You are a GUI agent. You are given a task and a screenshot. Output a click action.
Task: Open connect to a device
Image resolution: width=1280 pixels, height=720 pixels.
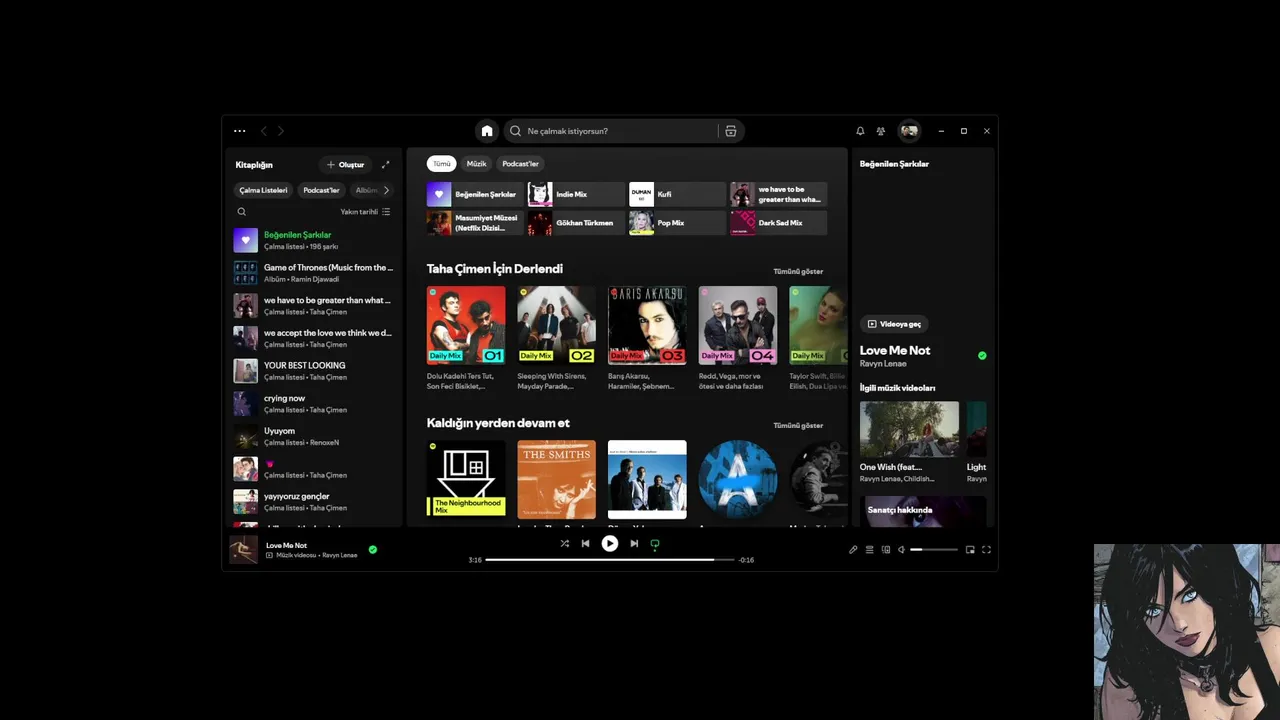(x=885, y=549)
